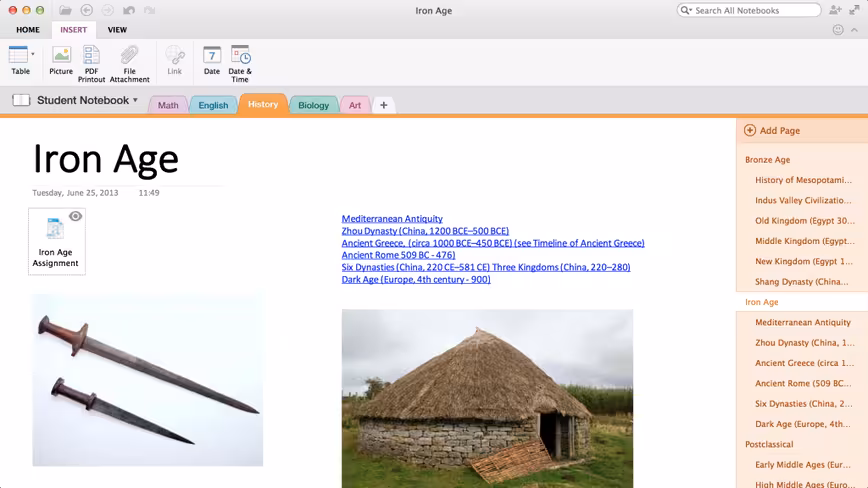The image size is (868, 488).
Task: Add a File Attachment
Action: [130, 64]
